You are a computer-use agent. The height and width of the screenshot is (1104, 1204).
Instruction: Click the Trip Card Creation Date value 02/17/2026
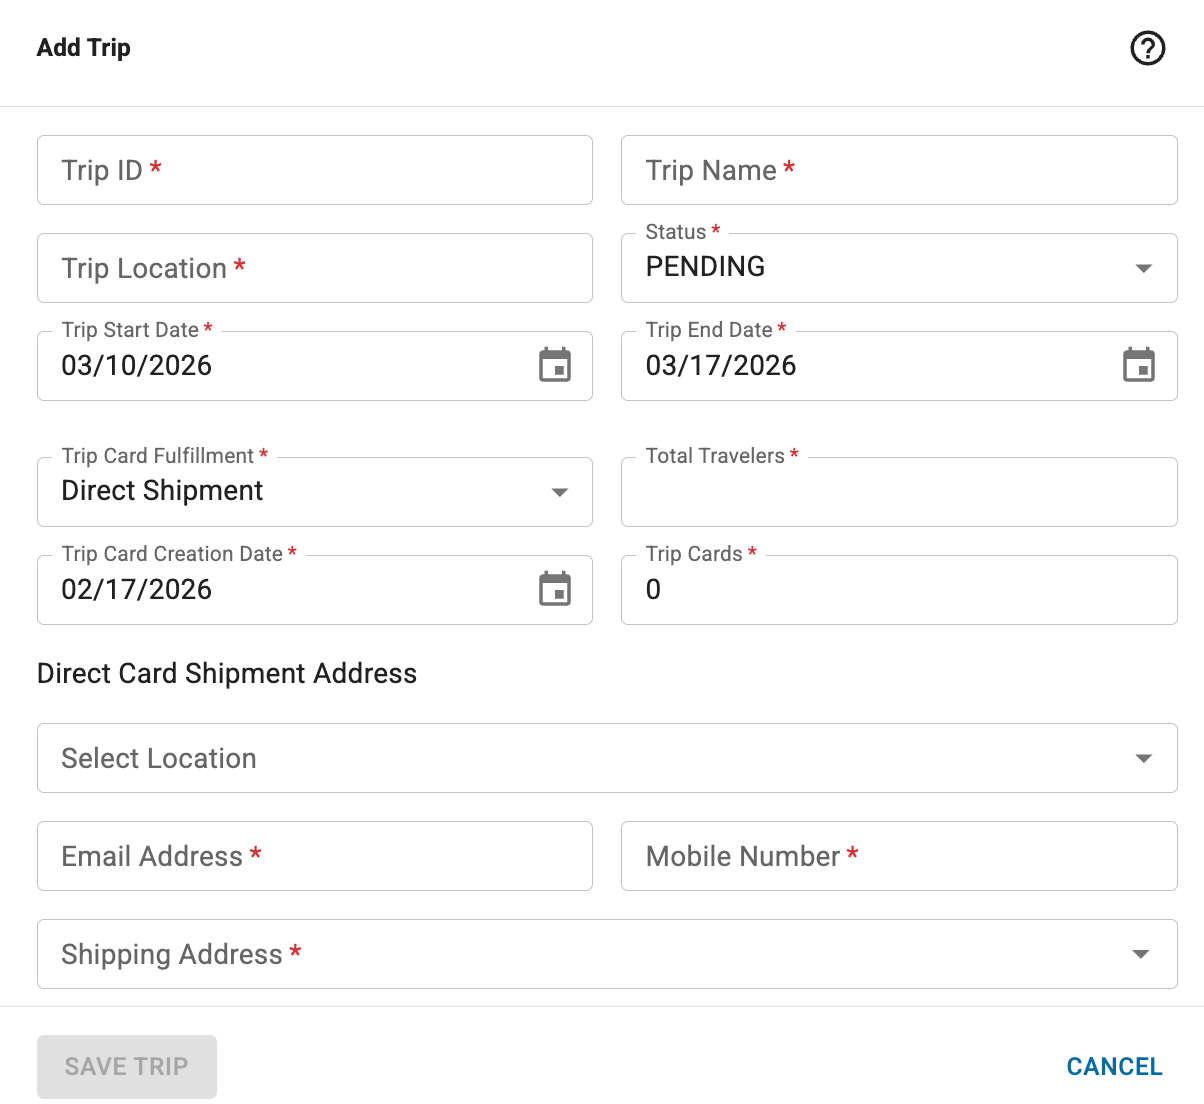point(137,590)
